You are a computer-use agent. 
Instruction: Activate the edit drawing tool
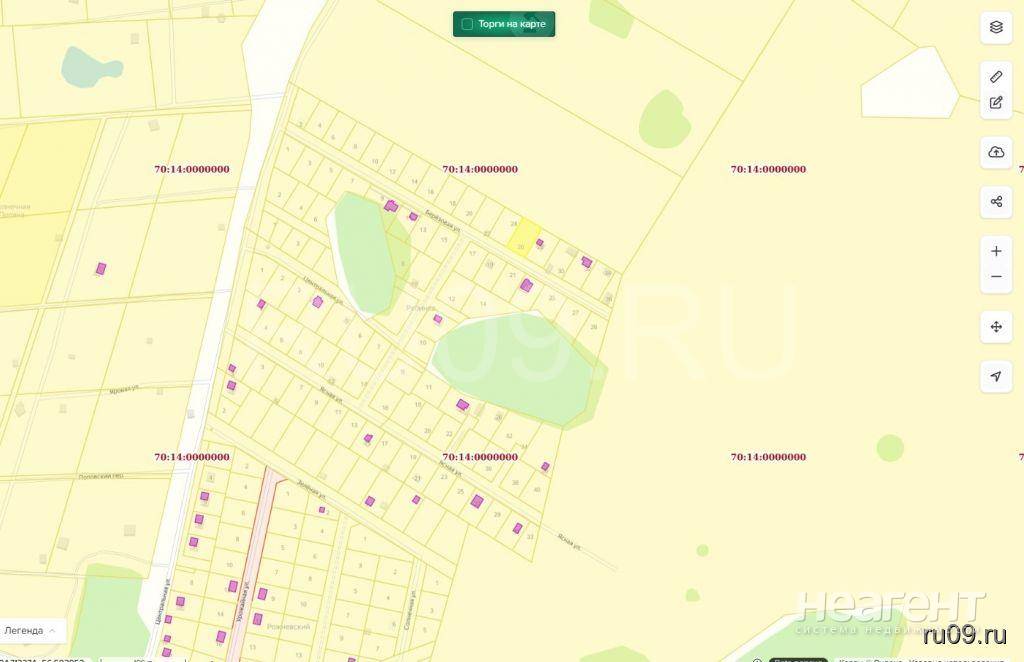[996, 102]
